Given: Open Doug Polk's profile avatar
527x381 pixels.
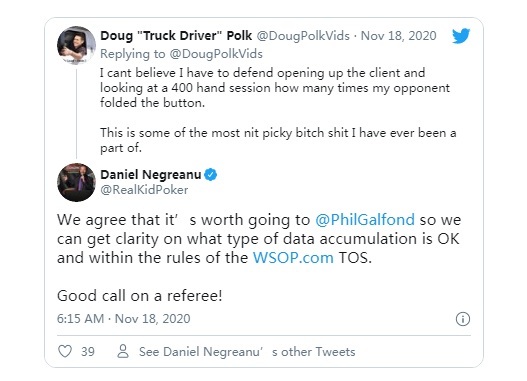Looking at the screenshot, I should (x=76, y=45).
